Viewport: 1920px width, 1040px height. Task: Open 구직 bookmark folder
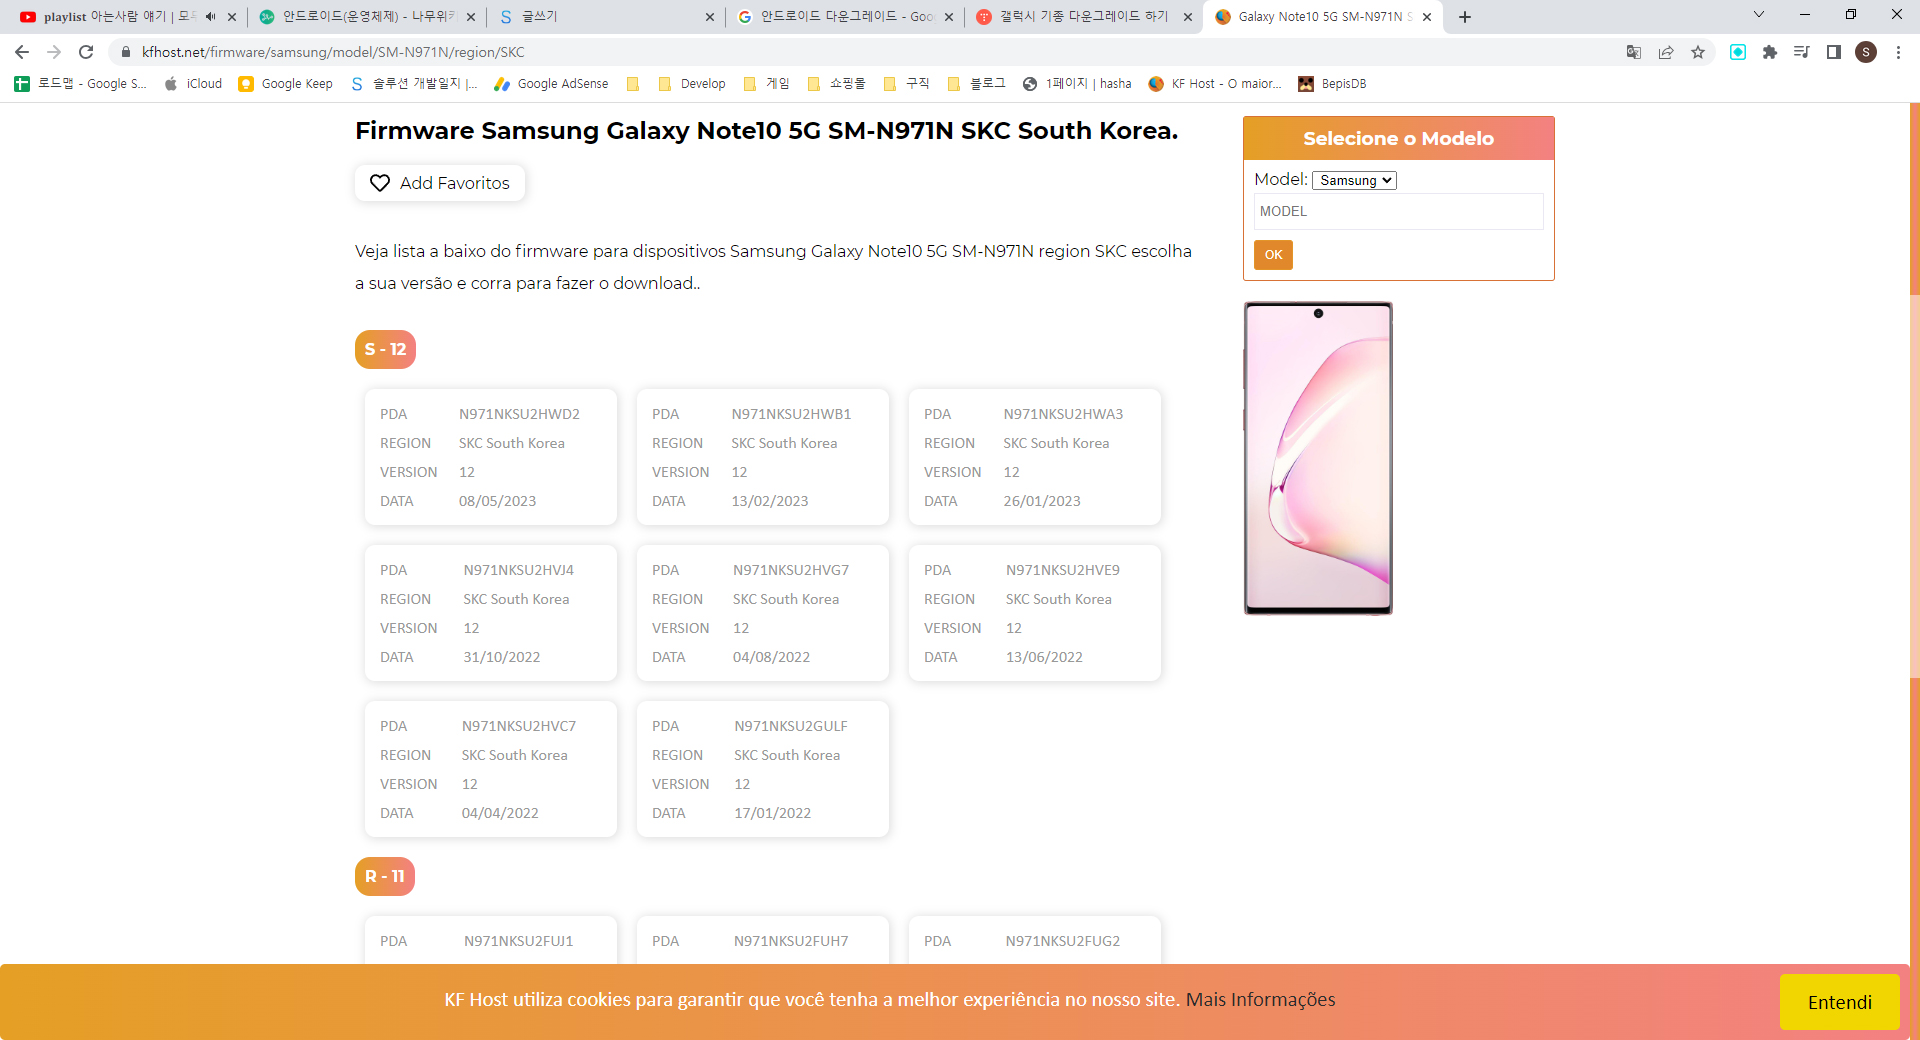(907, 84)
